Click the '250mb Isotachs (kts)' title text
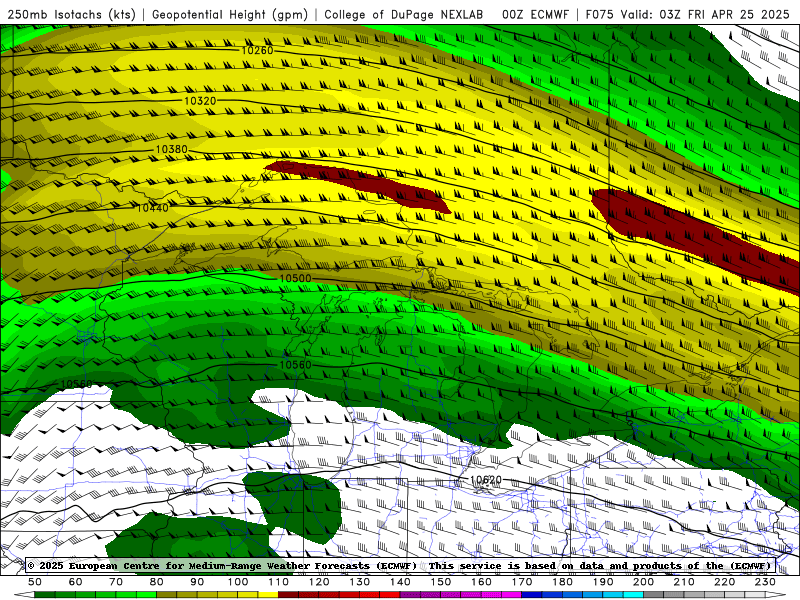Screen dimensions: 800x600 coord(72,15)
